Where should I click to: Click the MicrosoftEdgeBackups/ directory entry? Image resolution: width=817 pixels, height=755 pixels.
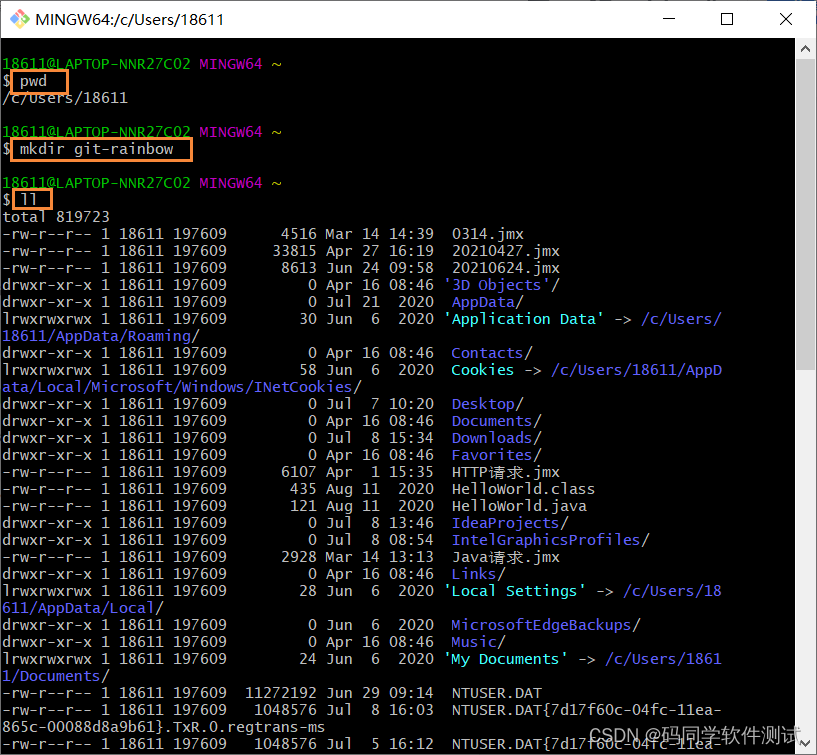[x=546, y=625]
